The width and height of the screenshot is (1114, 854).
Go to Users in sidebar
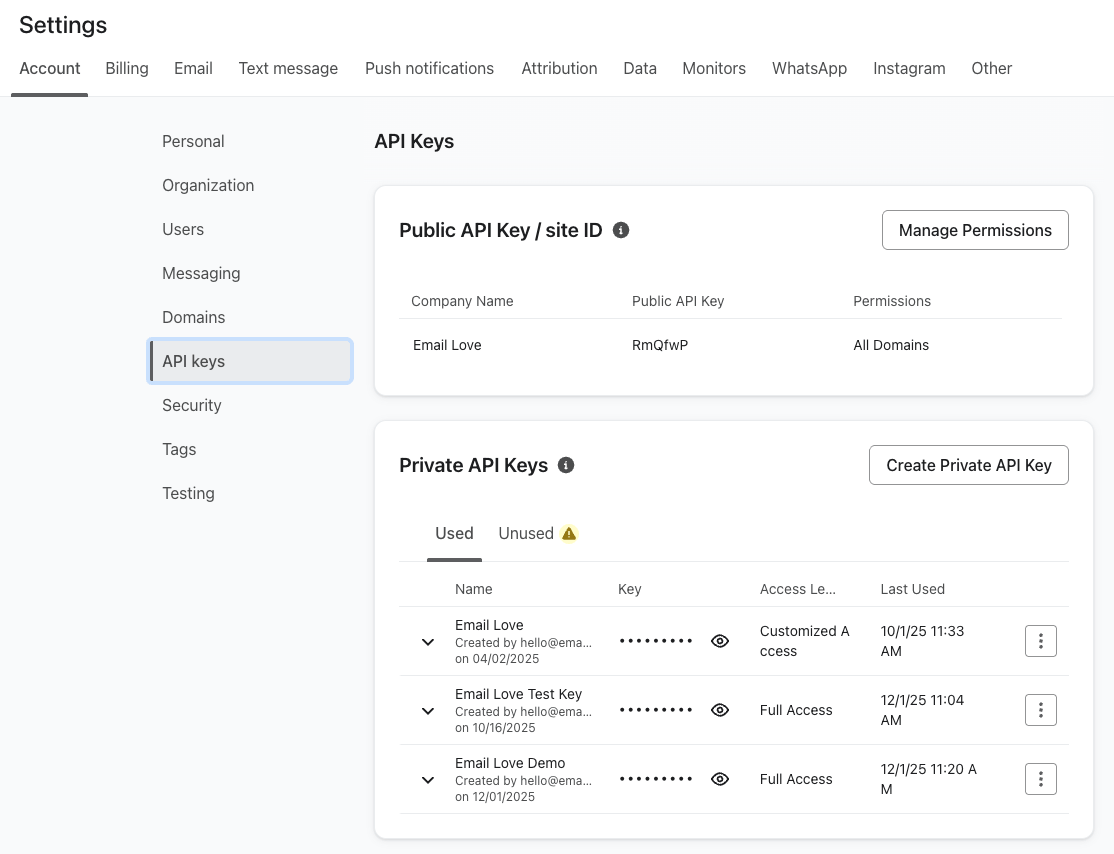pos(183,229)
